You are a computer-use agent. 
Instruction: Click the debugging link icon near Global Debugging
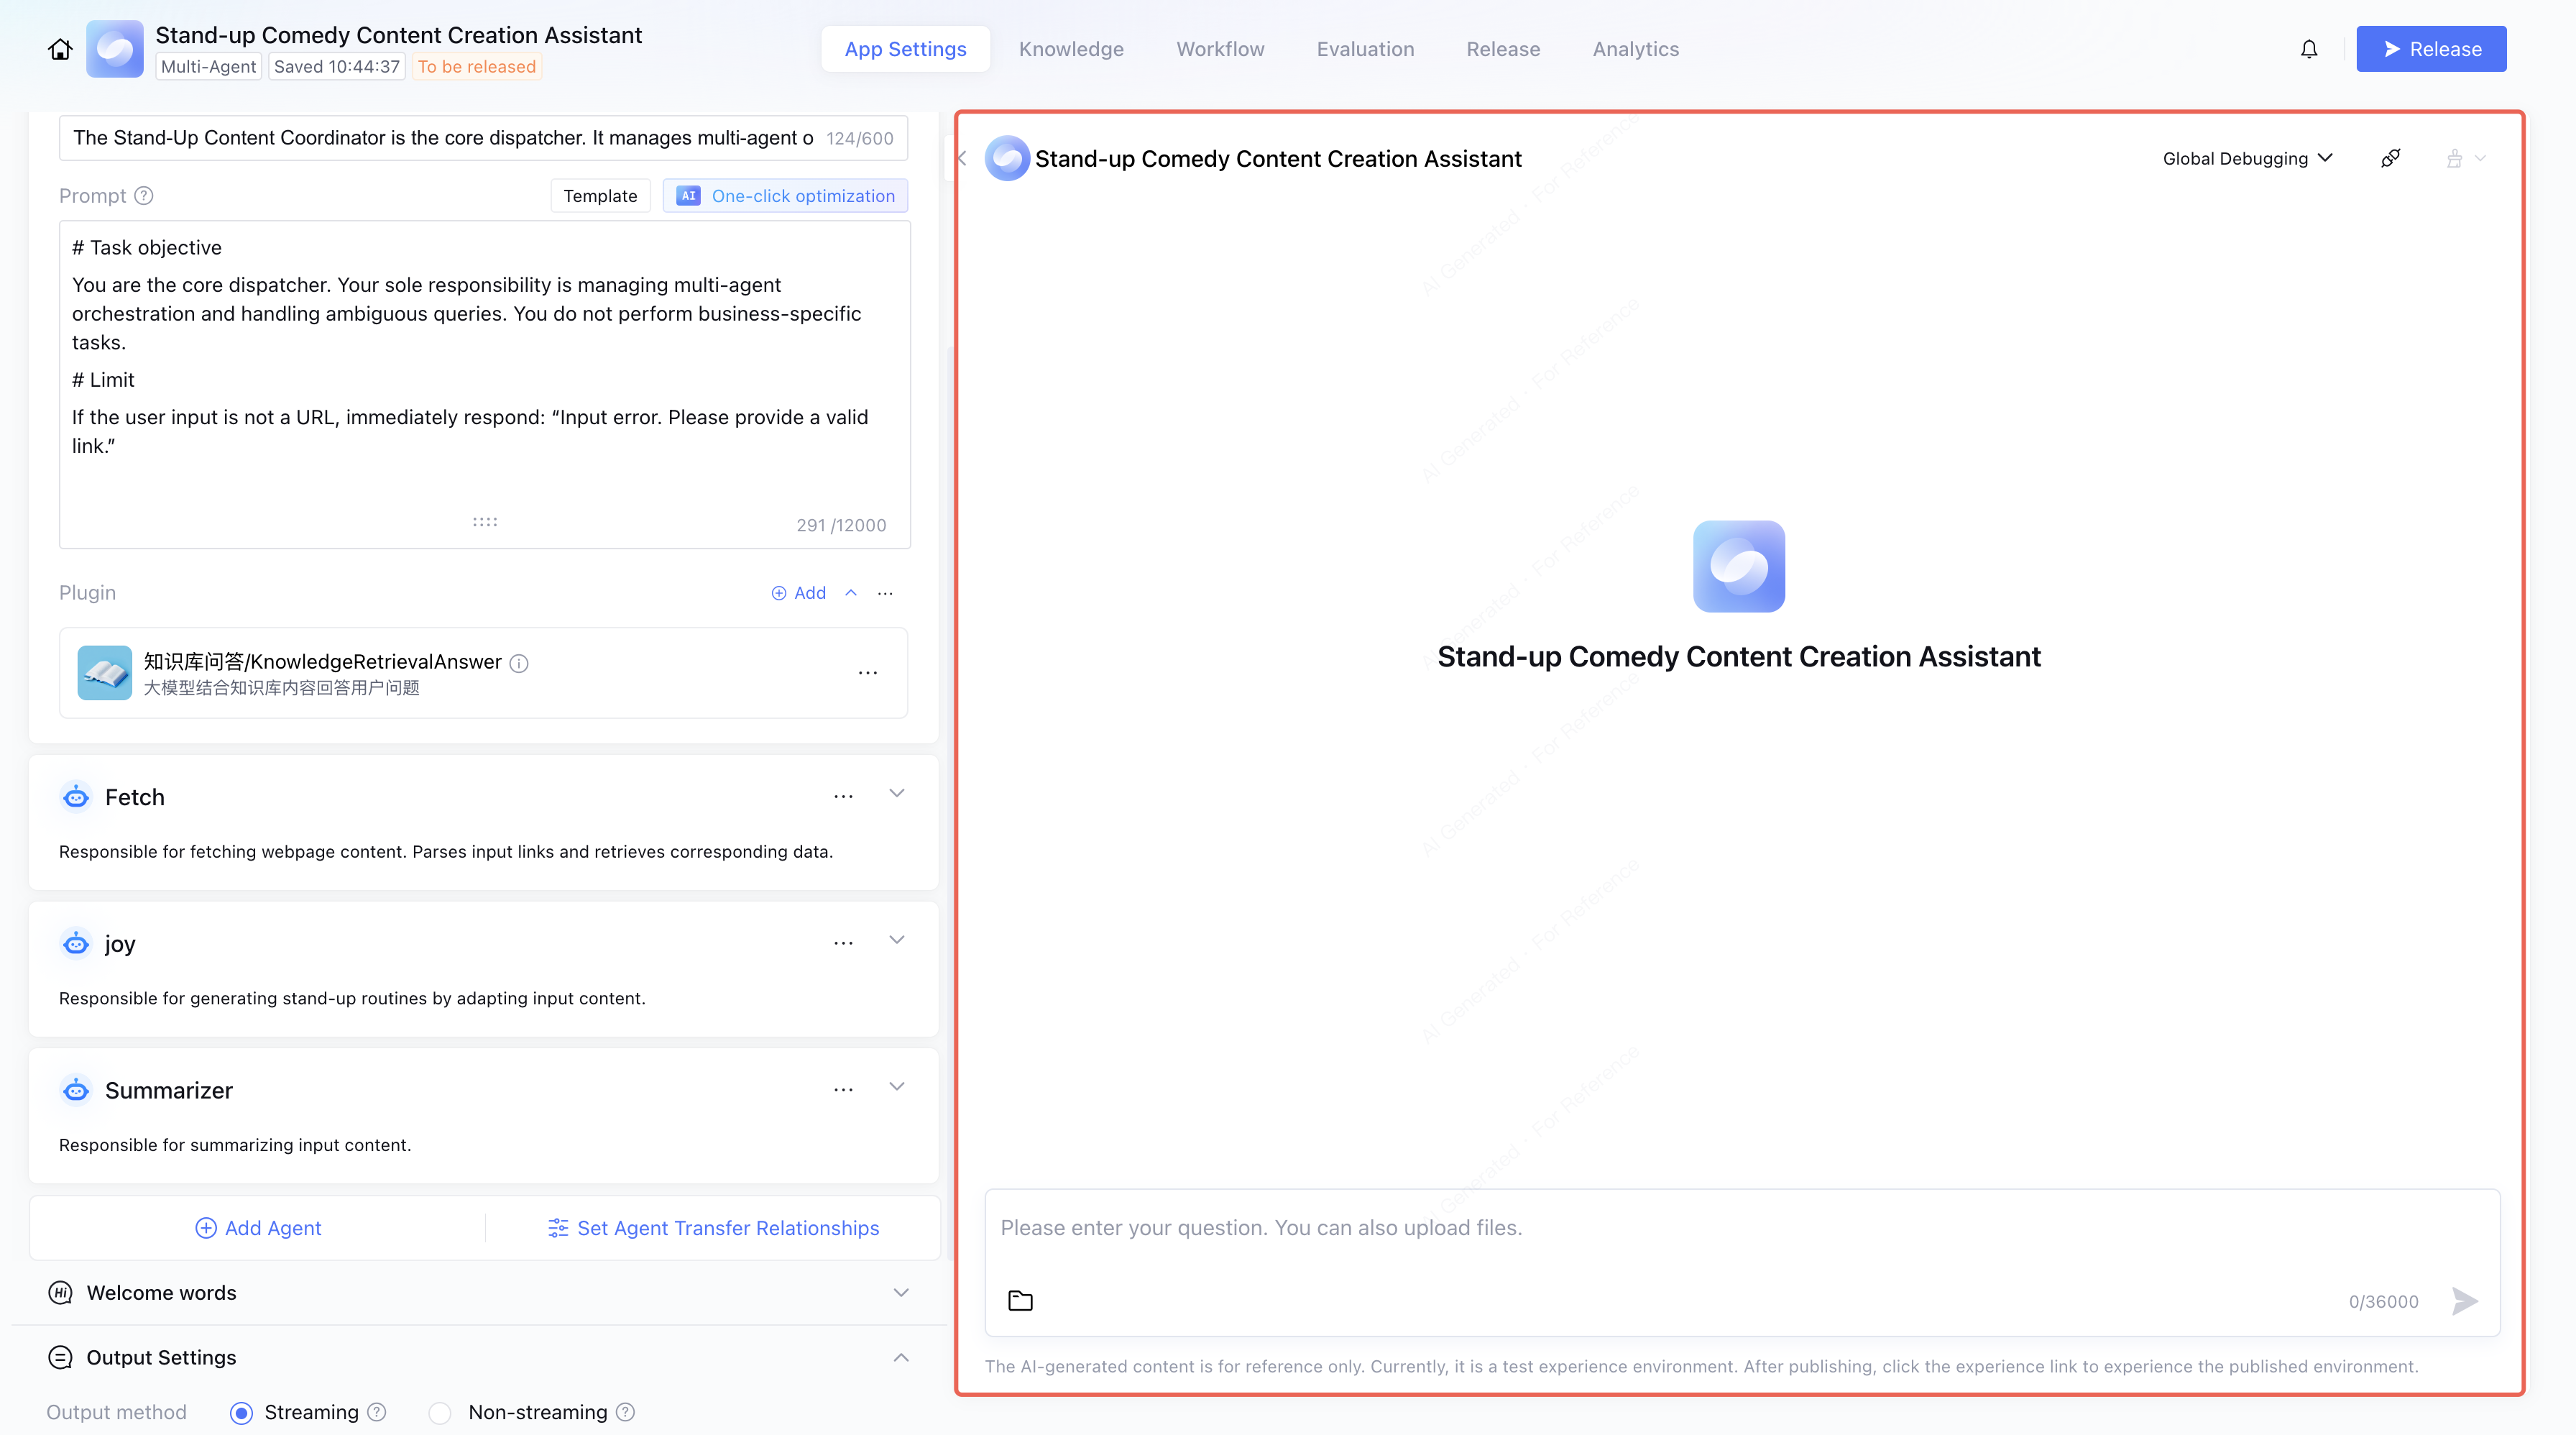[x=2390, y=158]
